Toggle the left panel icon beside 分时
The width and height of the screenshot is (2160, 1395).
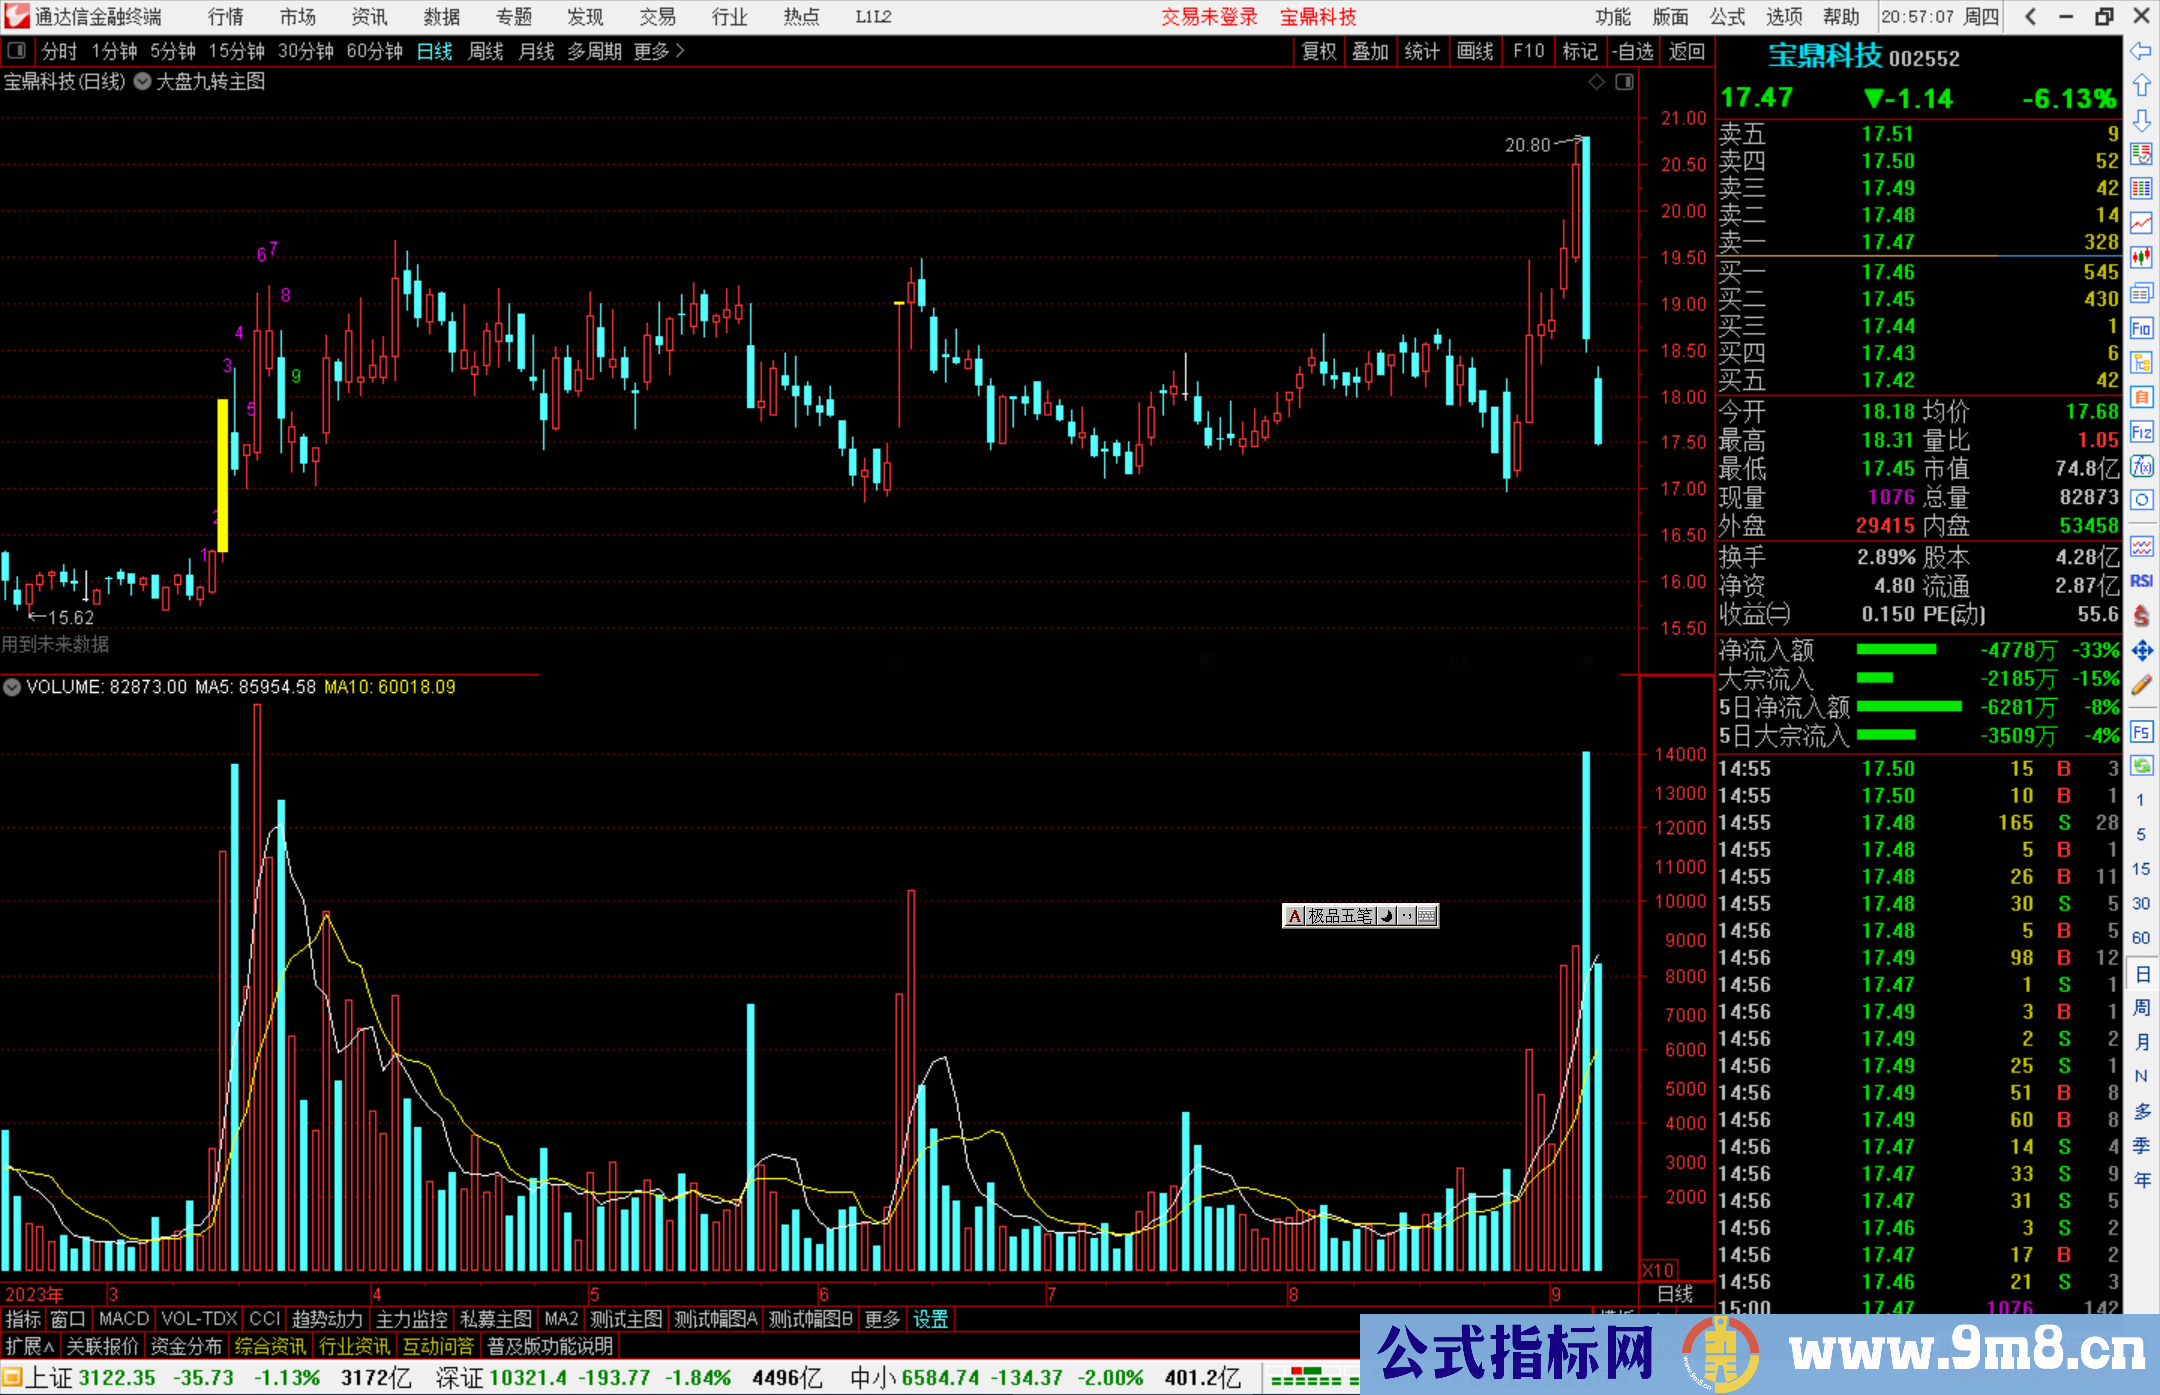tap(17, 51)
